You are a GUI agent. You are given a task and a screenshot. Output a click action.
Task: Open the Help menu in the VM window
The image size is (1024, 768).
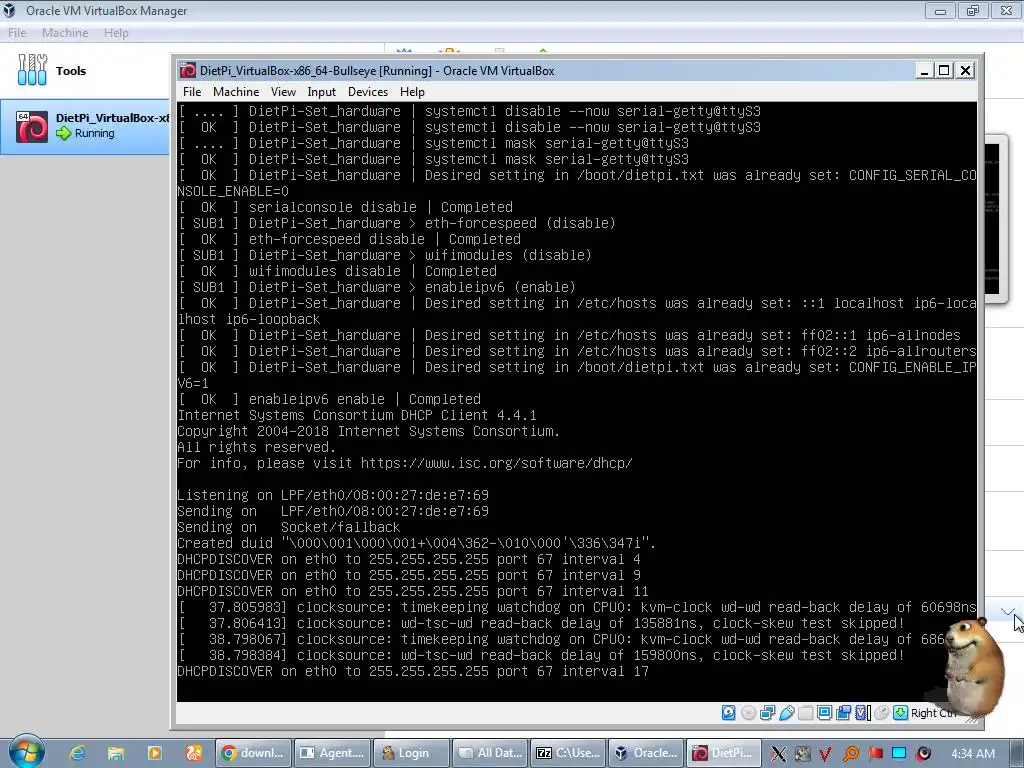click(412, 92)
